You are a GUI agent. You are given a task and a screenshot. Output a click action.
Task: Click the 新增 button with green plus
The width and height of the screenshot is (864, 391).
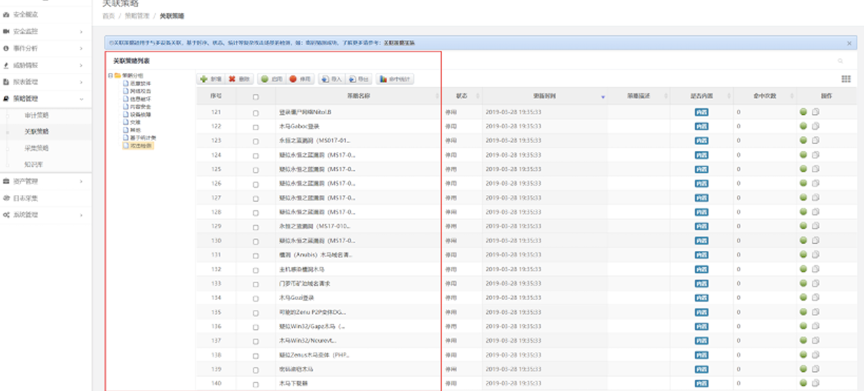210,79
